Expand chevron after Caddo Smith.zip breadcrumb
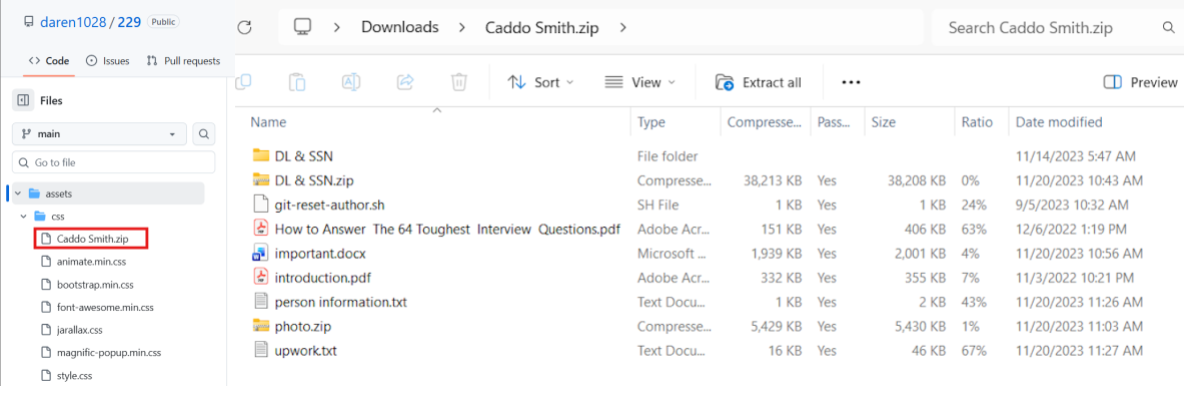Viewport: 1184px width, 403px height. [x=623, y=27]
